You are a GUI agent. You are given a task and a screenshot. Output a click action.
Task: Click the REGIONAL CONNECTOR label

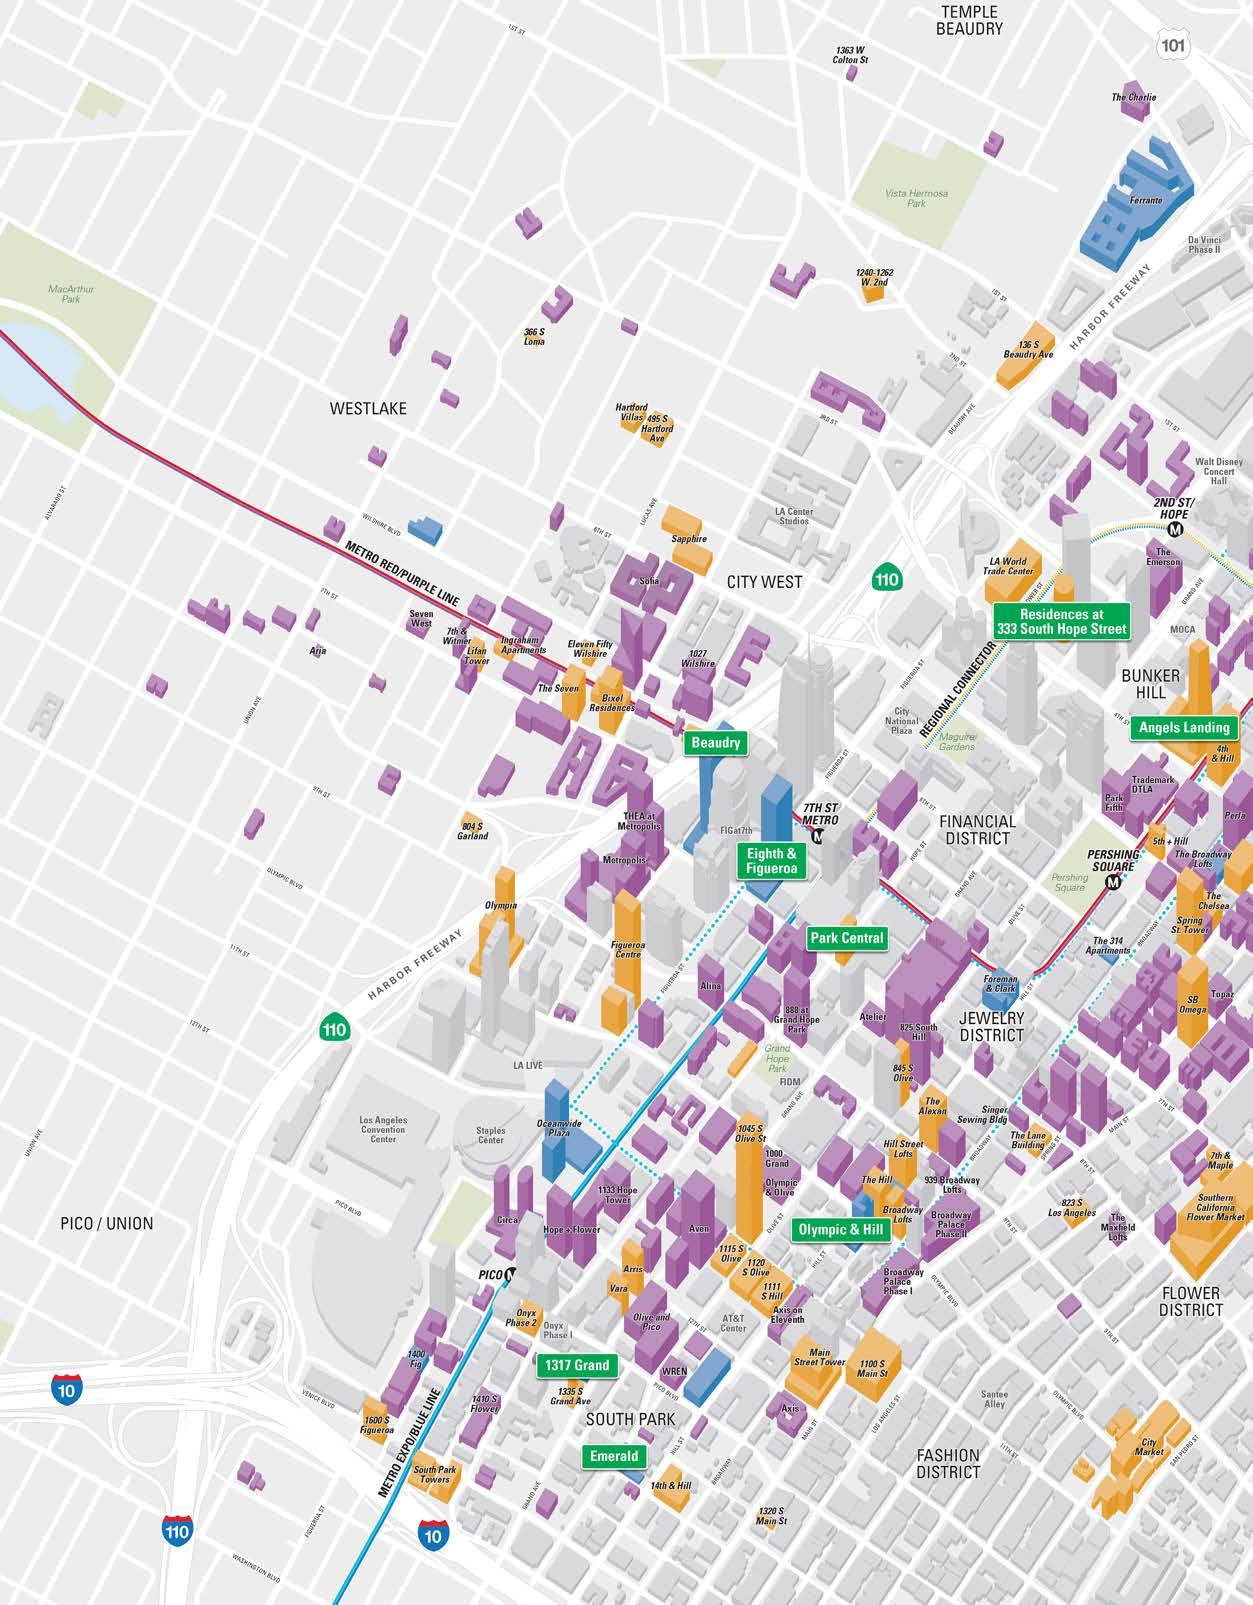(956, 692)
